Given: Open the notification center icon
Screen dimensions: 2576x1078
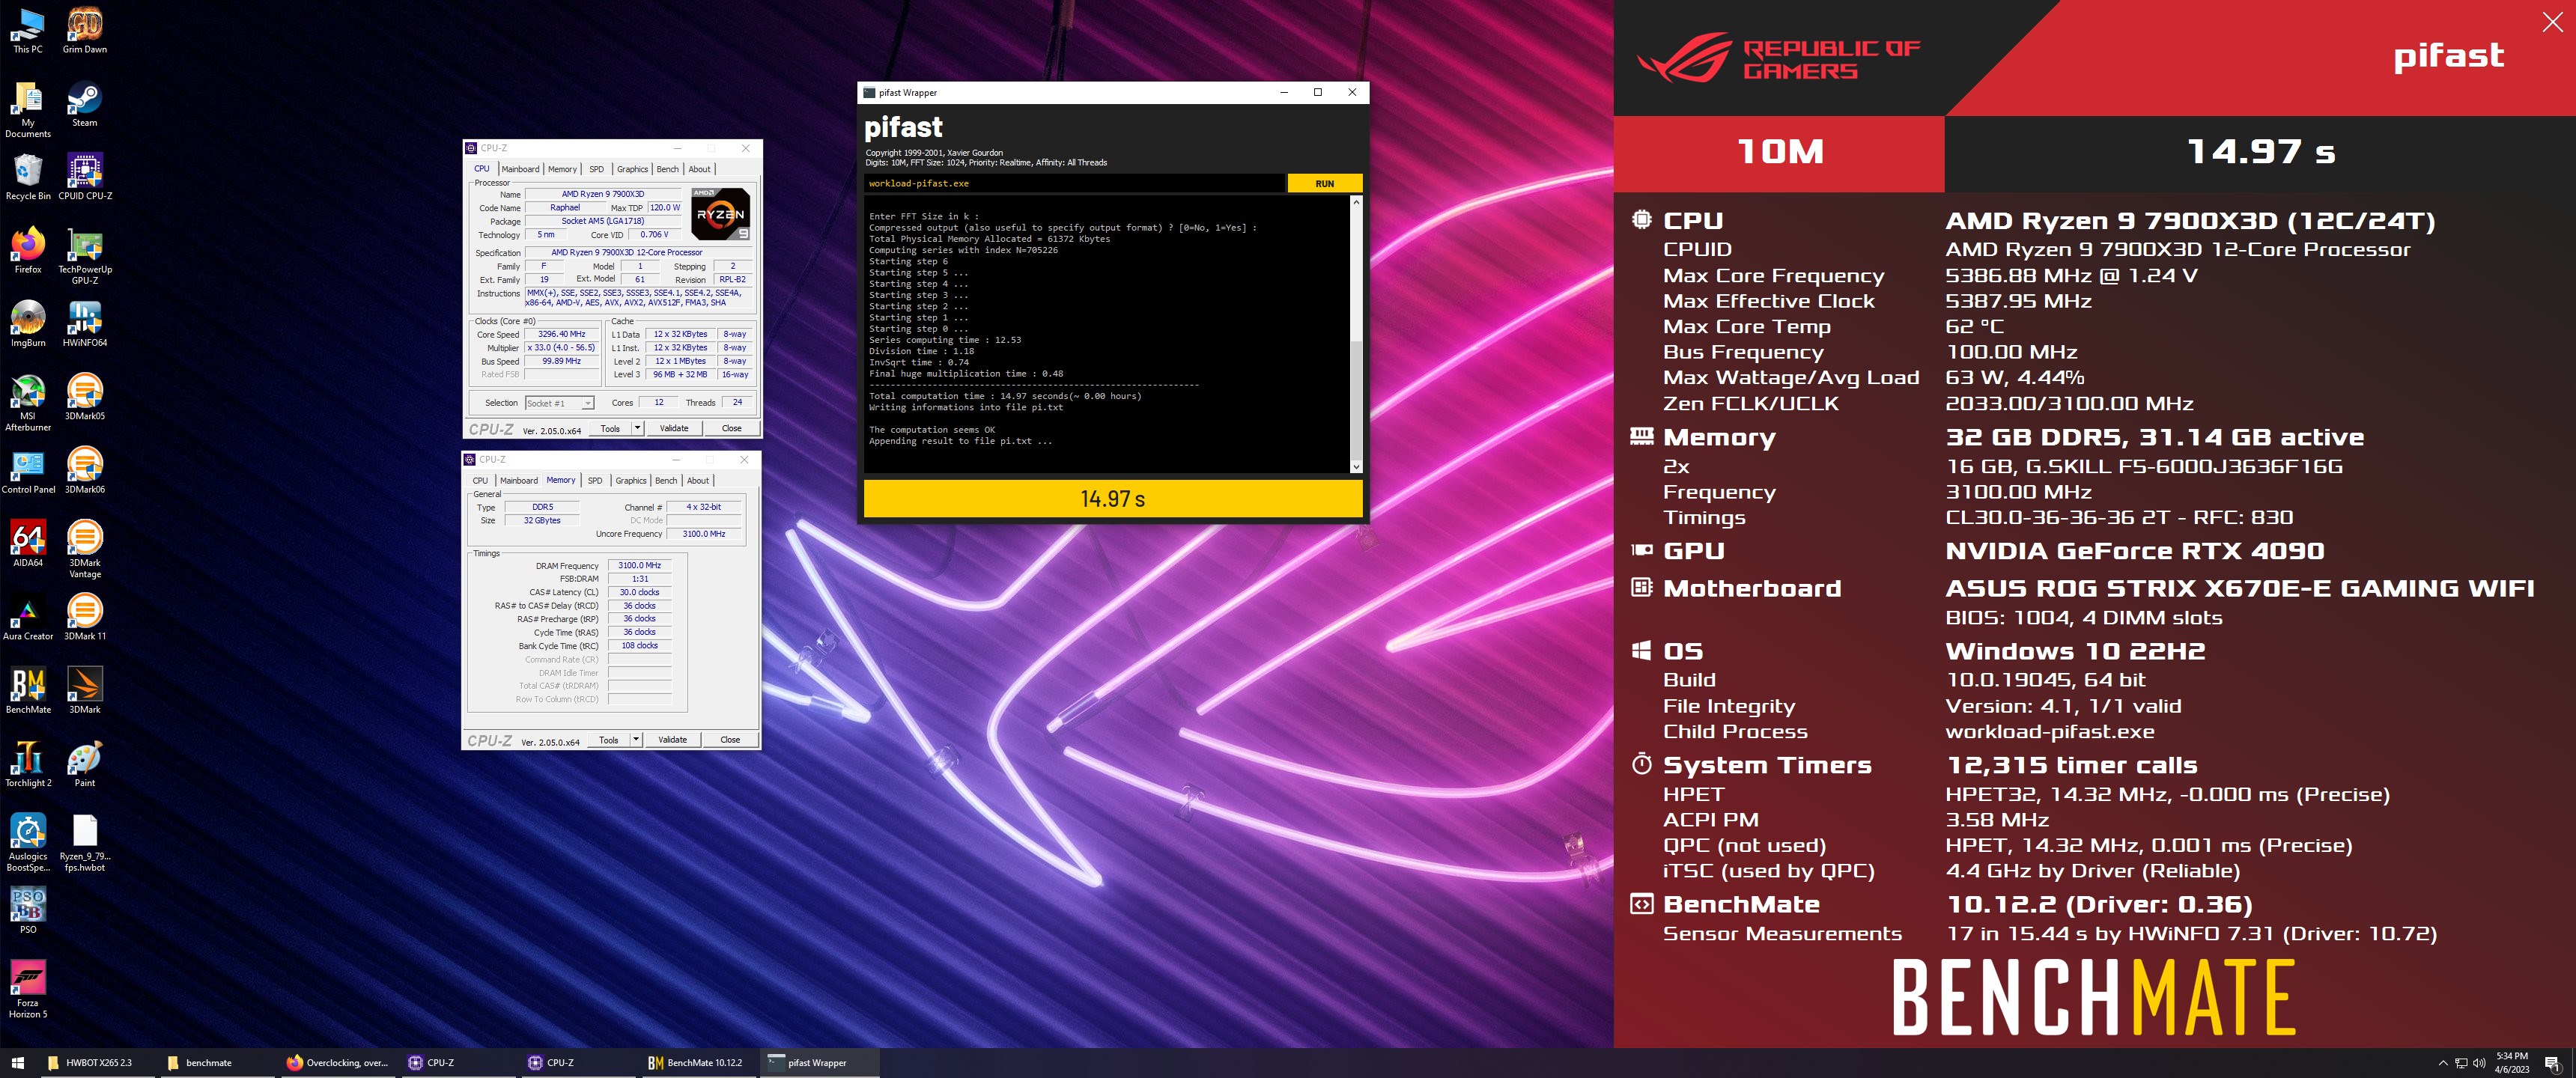Looking at the screenshot, I should click(2551, 1063).
